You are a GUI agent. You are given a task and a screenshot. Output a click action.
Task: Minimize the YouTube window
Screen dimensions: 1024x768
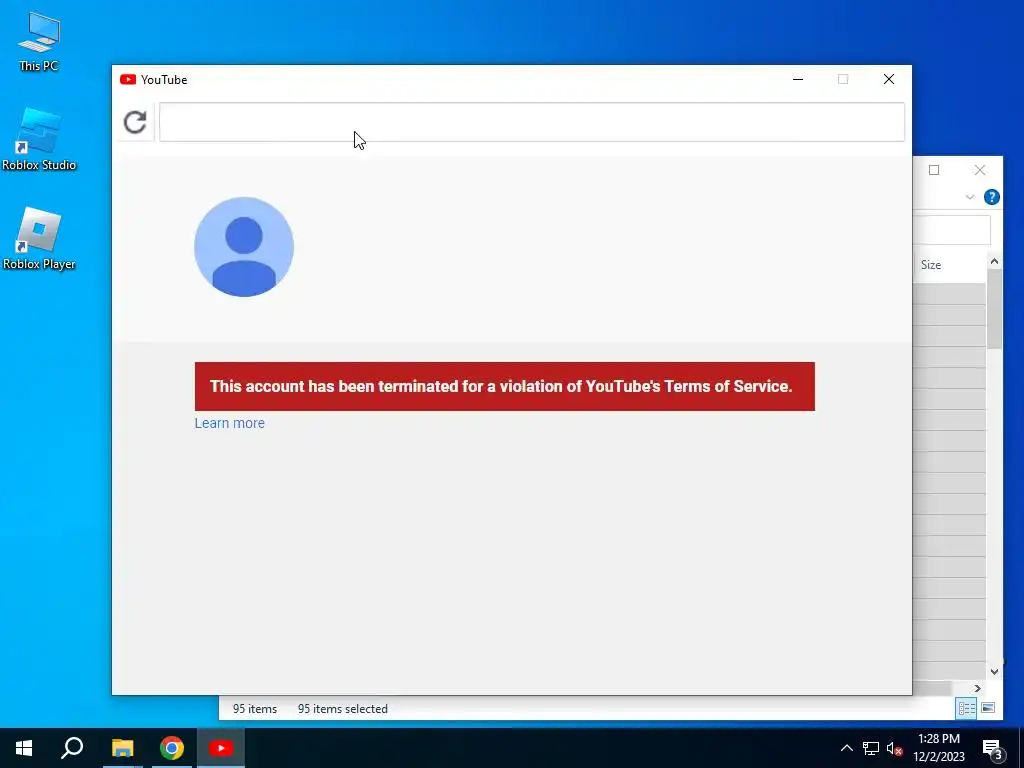coord(798,79)
